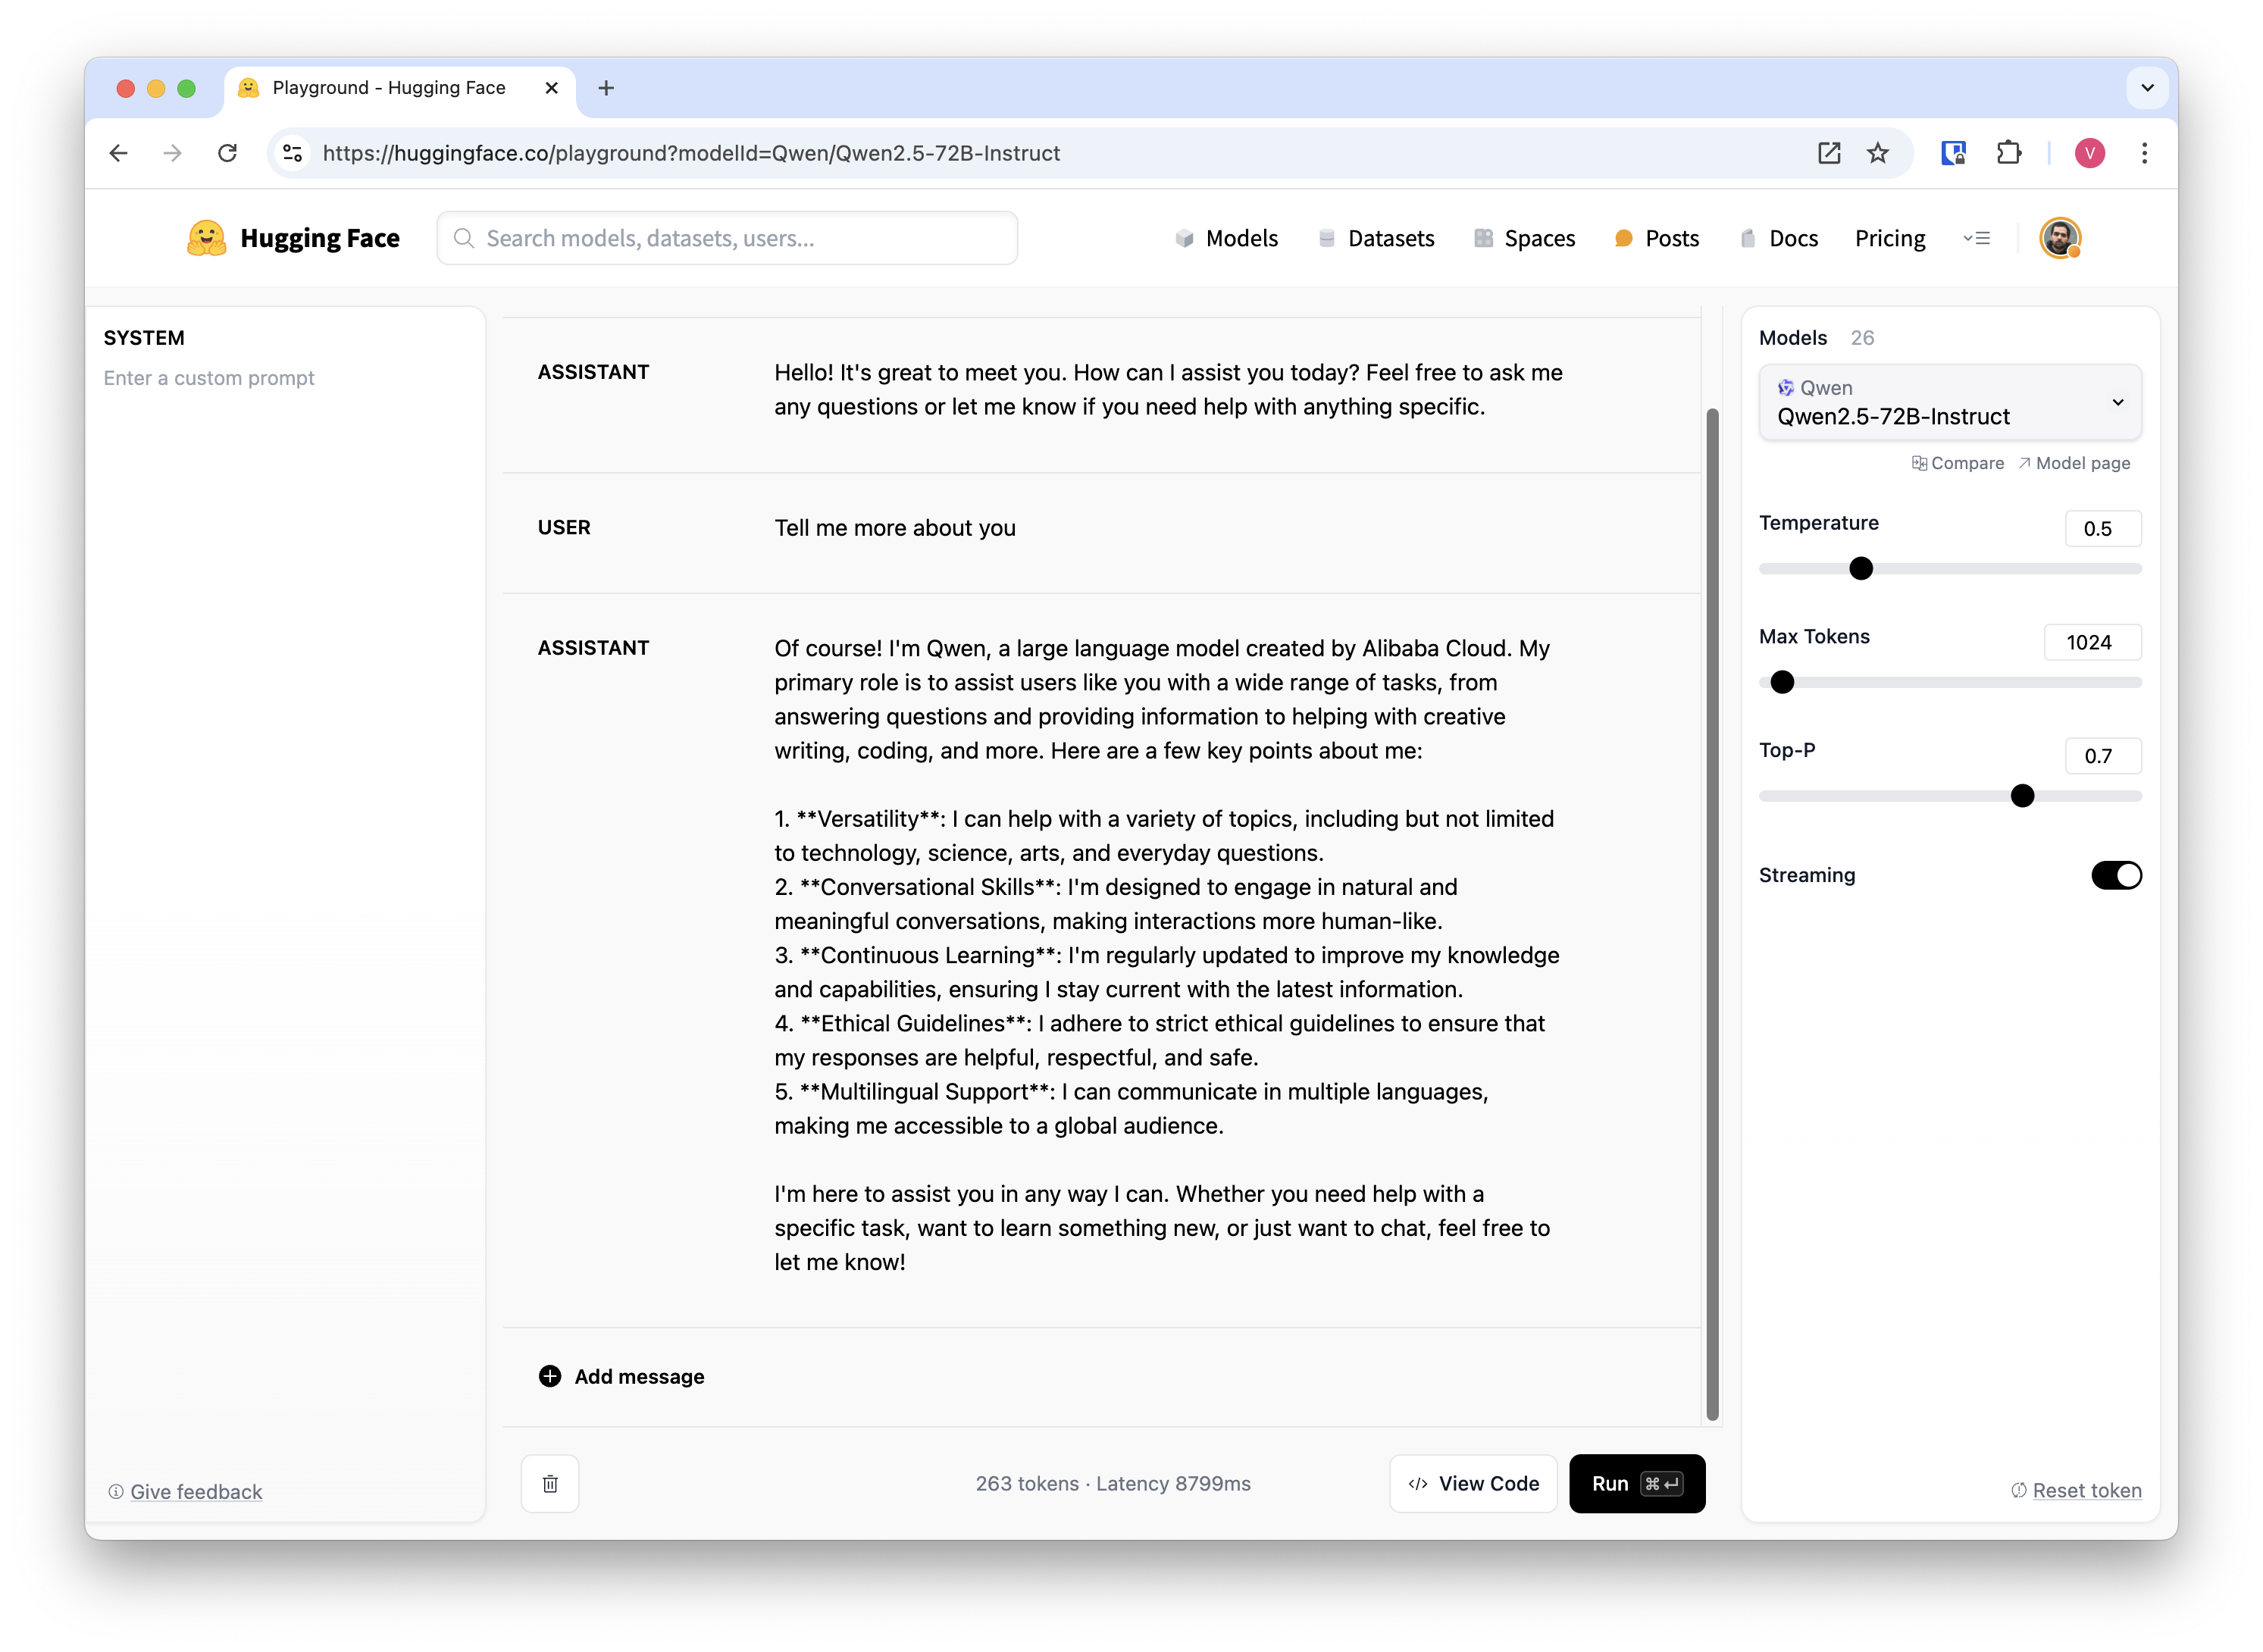The height and width of the screenshot is (1652, 2263).
Task: Focus the system custom prompt field
Action: coord(284,378)
